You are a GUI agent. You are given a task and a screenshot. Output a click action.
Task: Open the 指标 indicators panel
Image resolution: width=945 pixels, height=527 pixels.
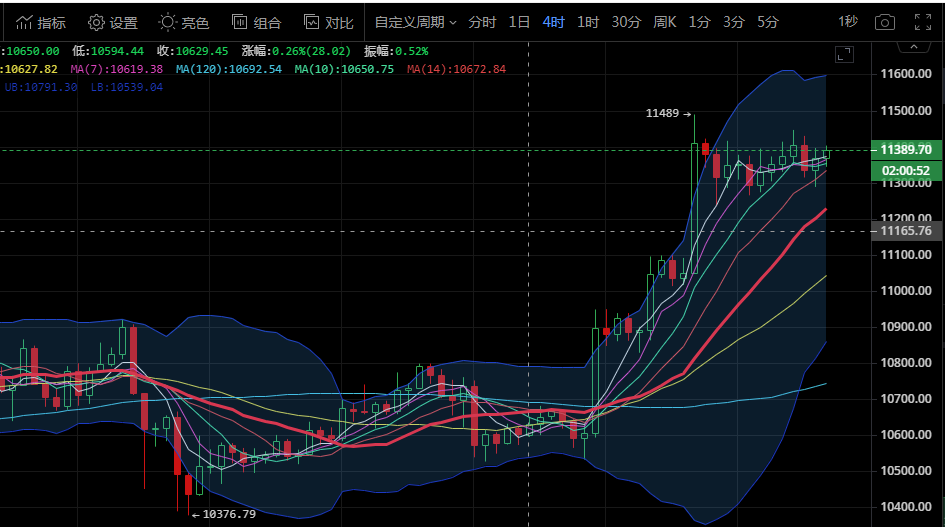point(41,22)
